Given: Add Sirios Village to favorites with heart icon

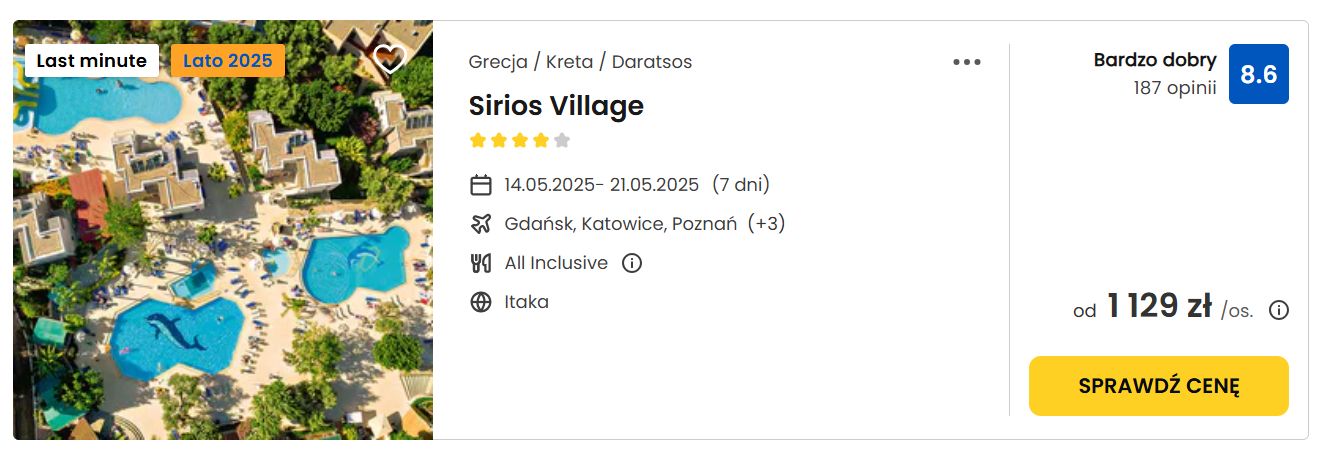Looking at the screenshot, I should coord(389,59).
